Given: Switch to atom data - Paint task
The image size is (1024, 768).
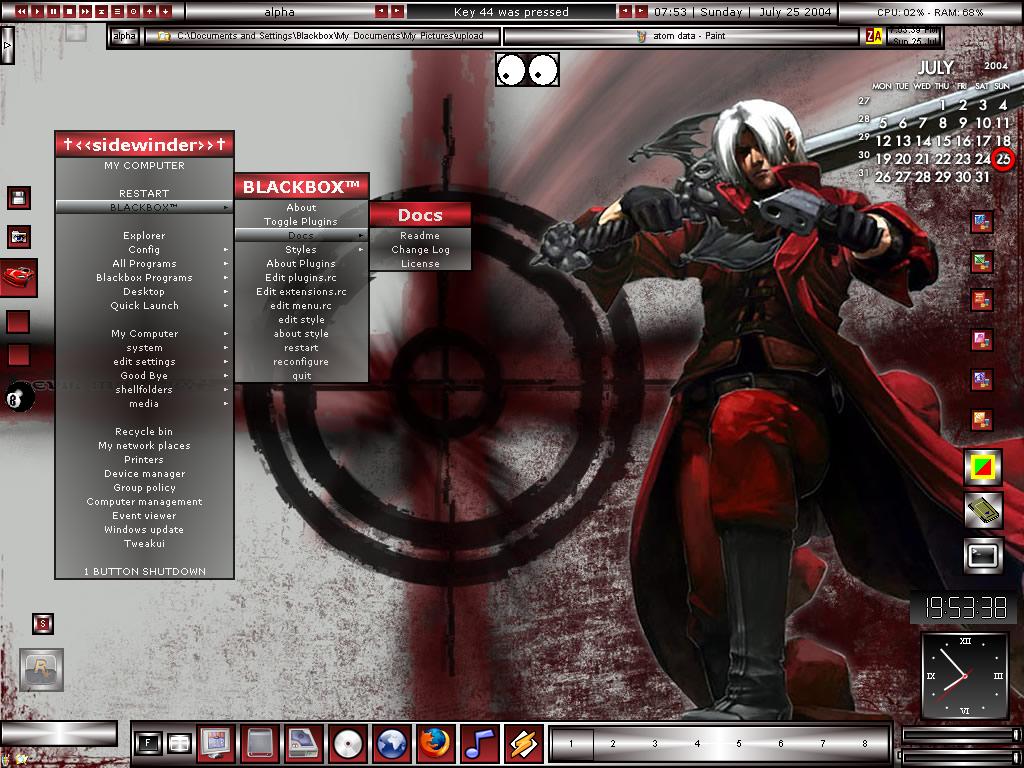Looking at the screenshot, I should click(x=680, y=36).
